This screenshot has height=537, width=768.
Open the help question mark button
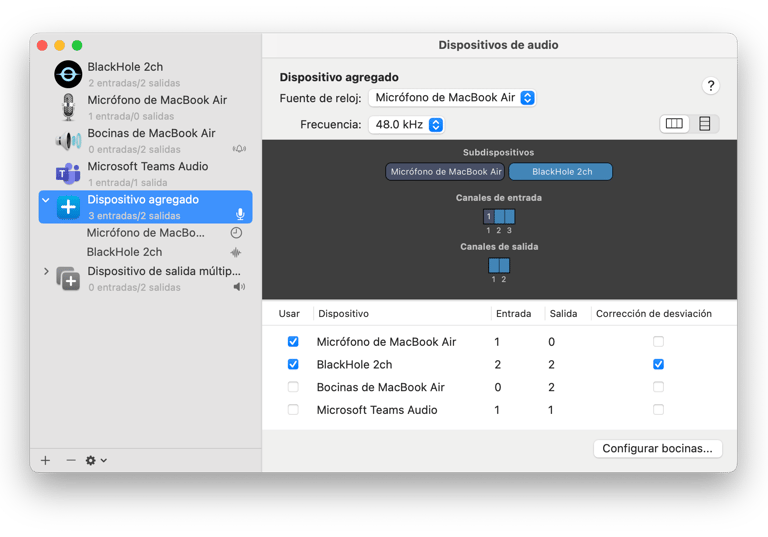711,86
